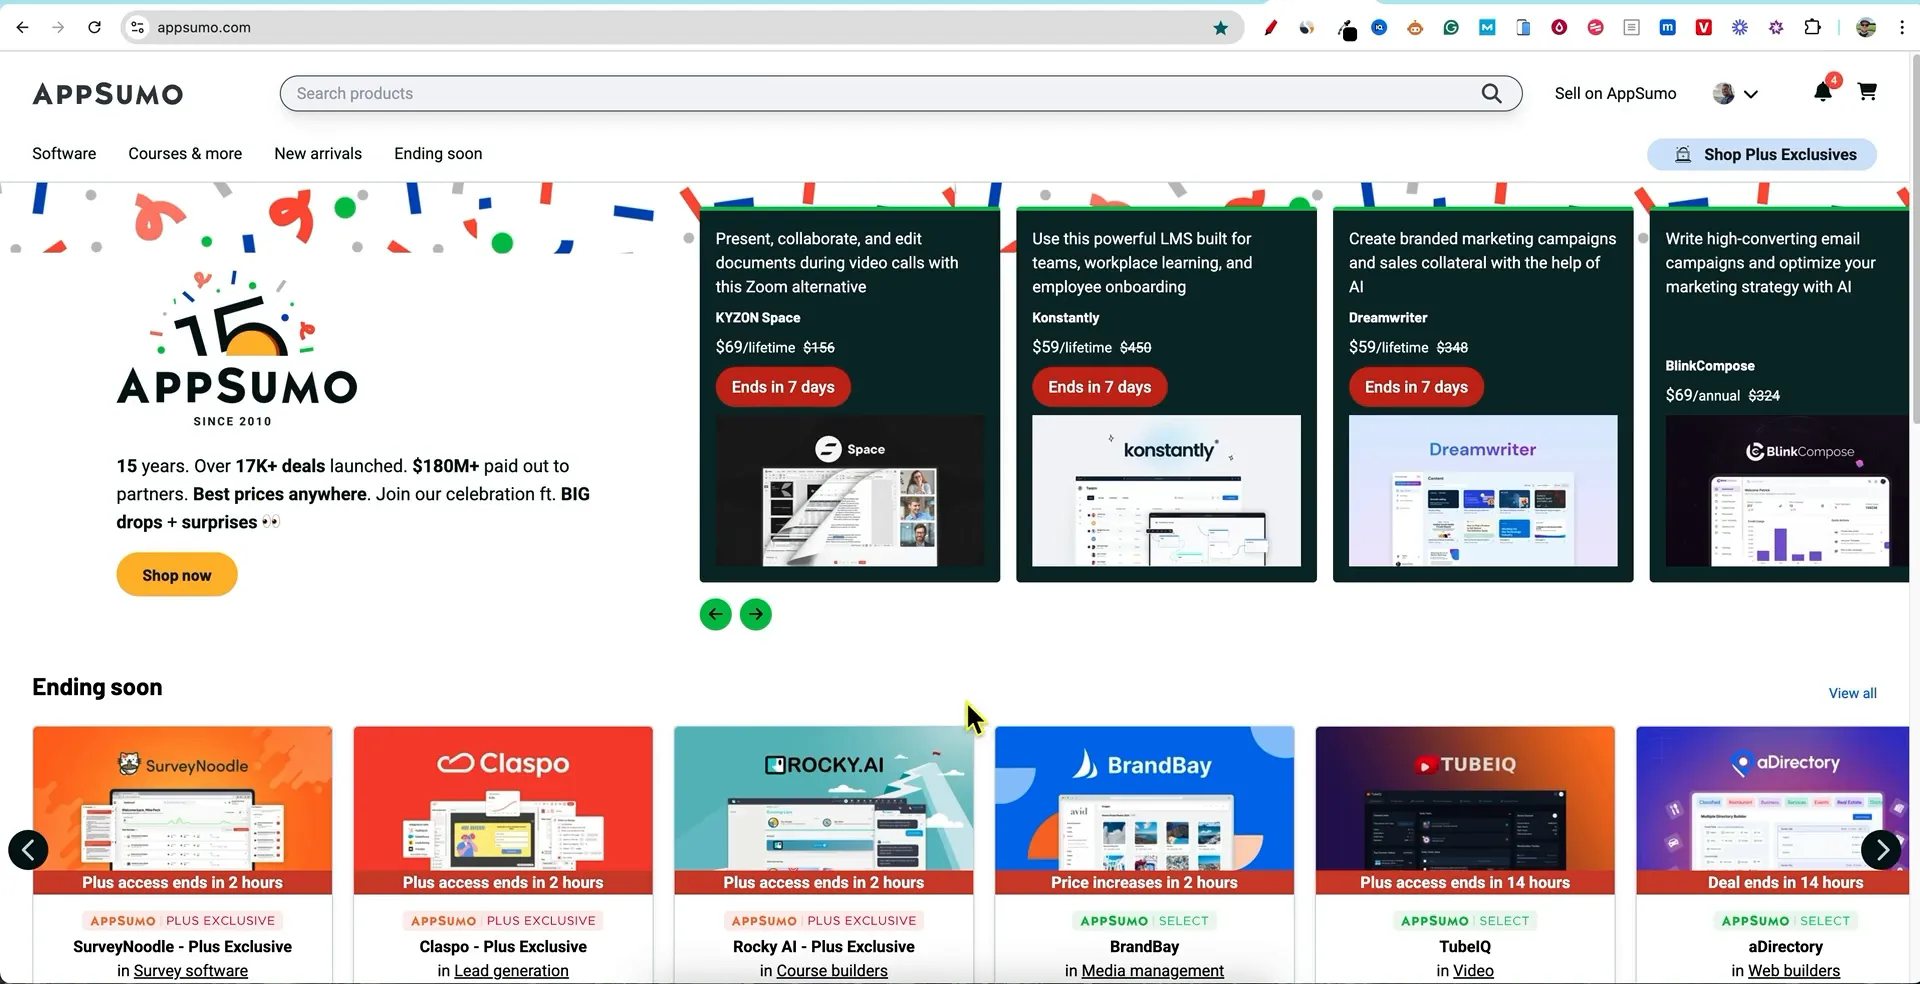Click Ends in 7 days on Dreamwriter

click(1416, 387)
